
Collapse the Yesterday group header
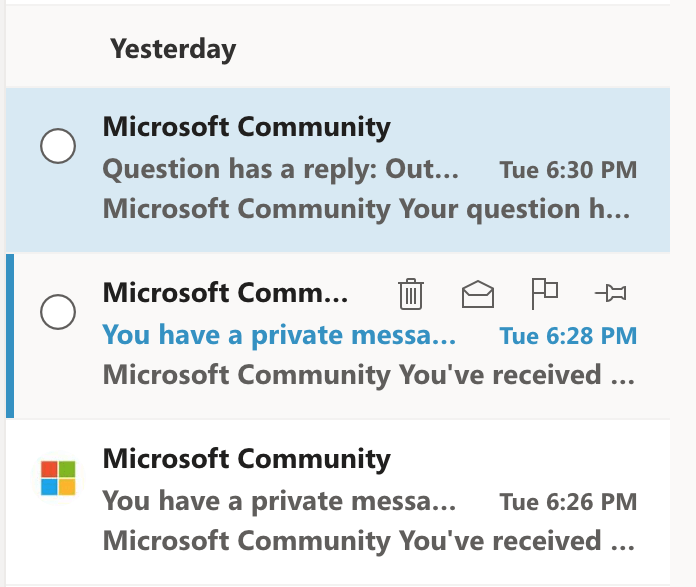click(173, 49)
